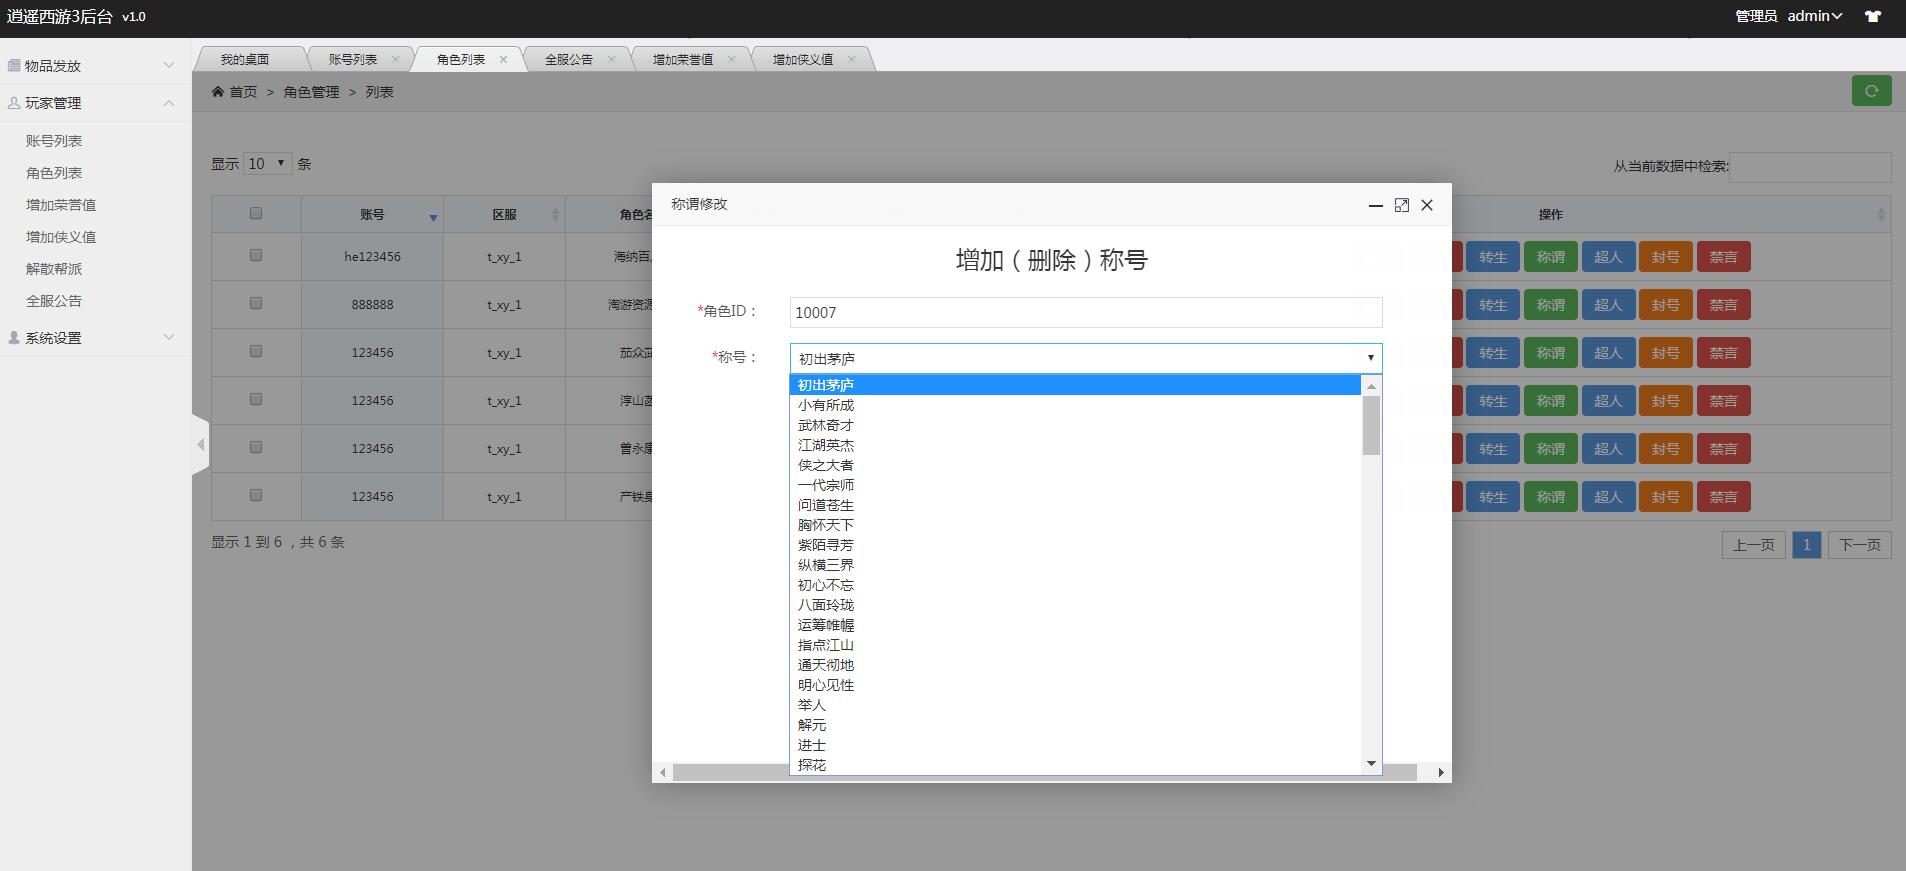The height and width of the screenshot is (871, 1906).
Task: Click the 角色ID input field
Action: point(1085,313)
